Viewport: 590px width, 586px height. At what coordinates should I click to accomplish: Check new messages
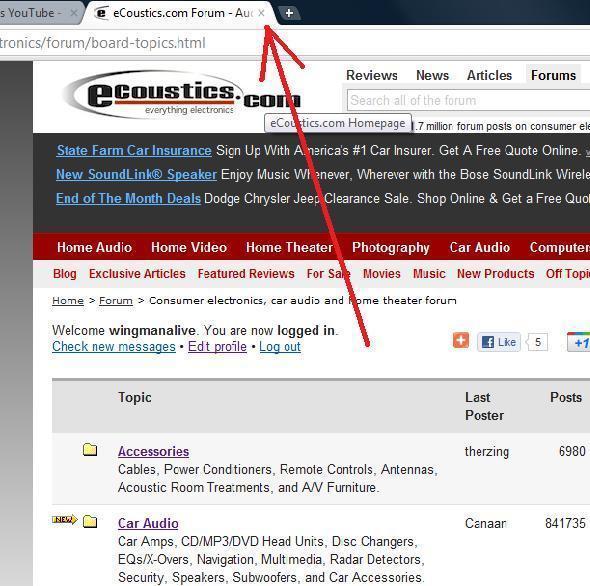(x=114, y=347)
